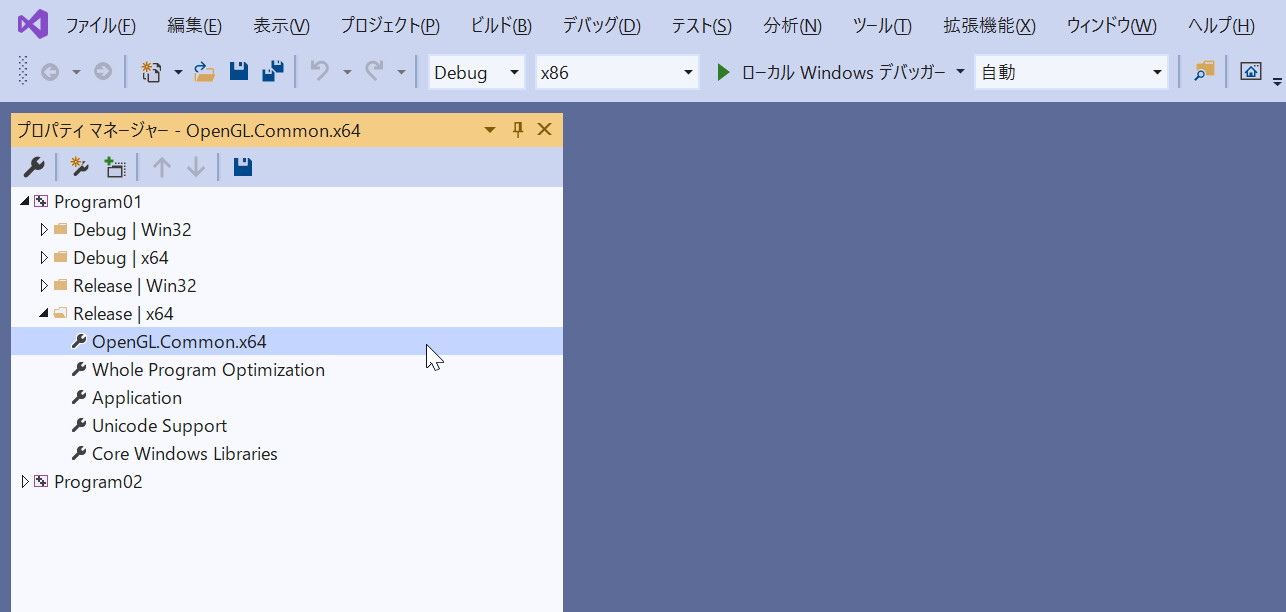Click the Open File folder icon
The height and width of the screenshot is (612, 1286).
[205, 72]
